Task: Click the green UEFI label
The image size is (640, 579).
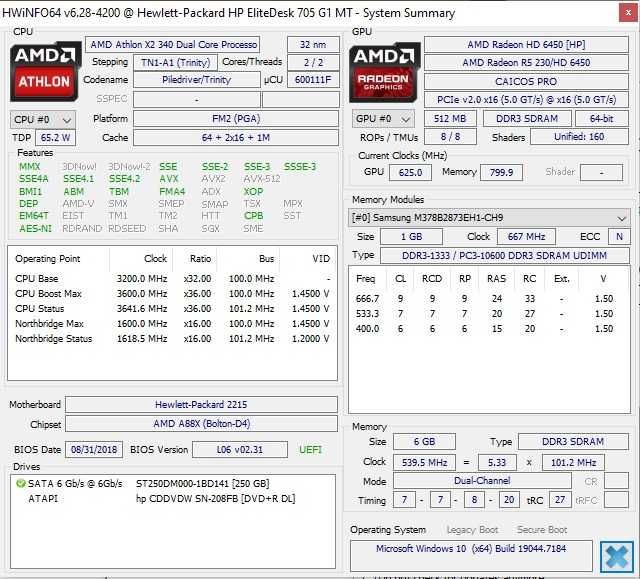Action: [x=310, y=450]
